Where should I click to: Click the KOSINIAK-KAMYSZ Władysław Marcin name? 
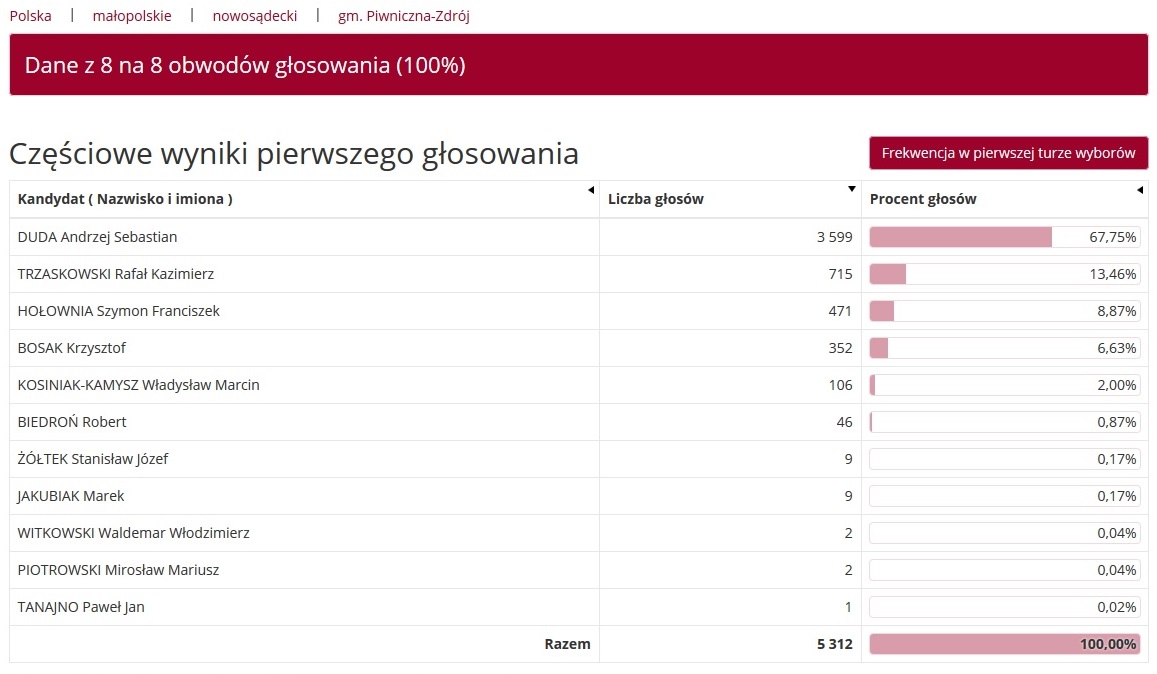click(x=139, y=385)
